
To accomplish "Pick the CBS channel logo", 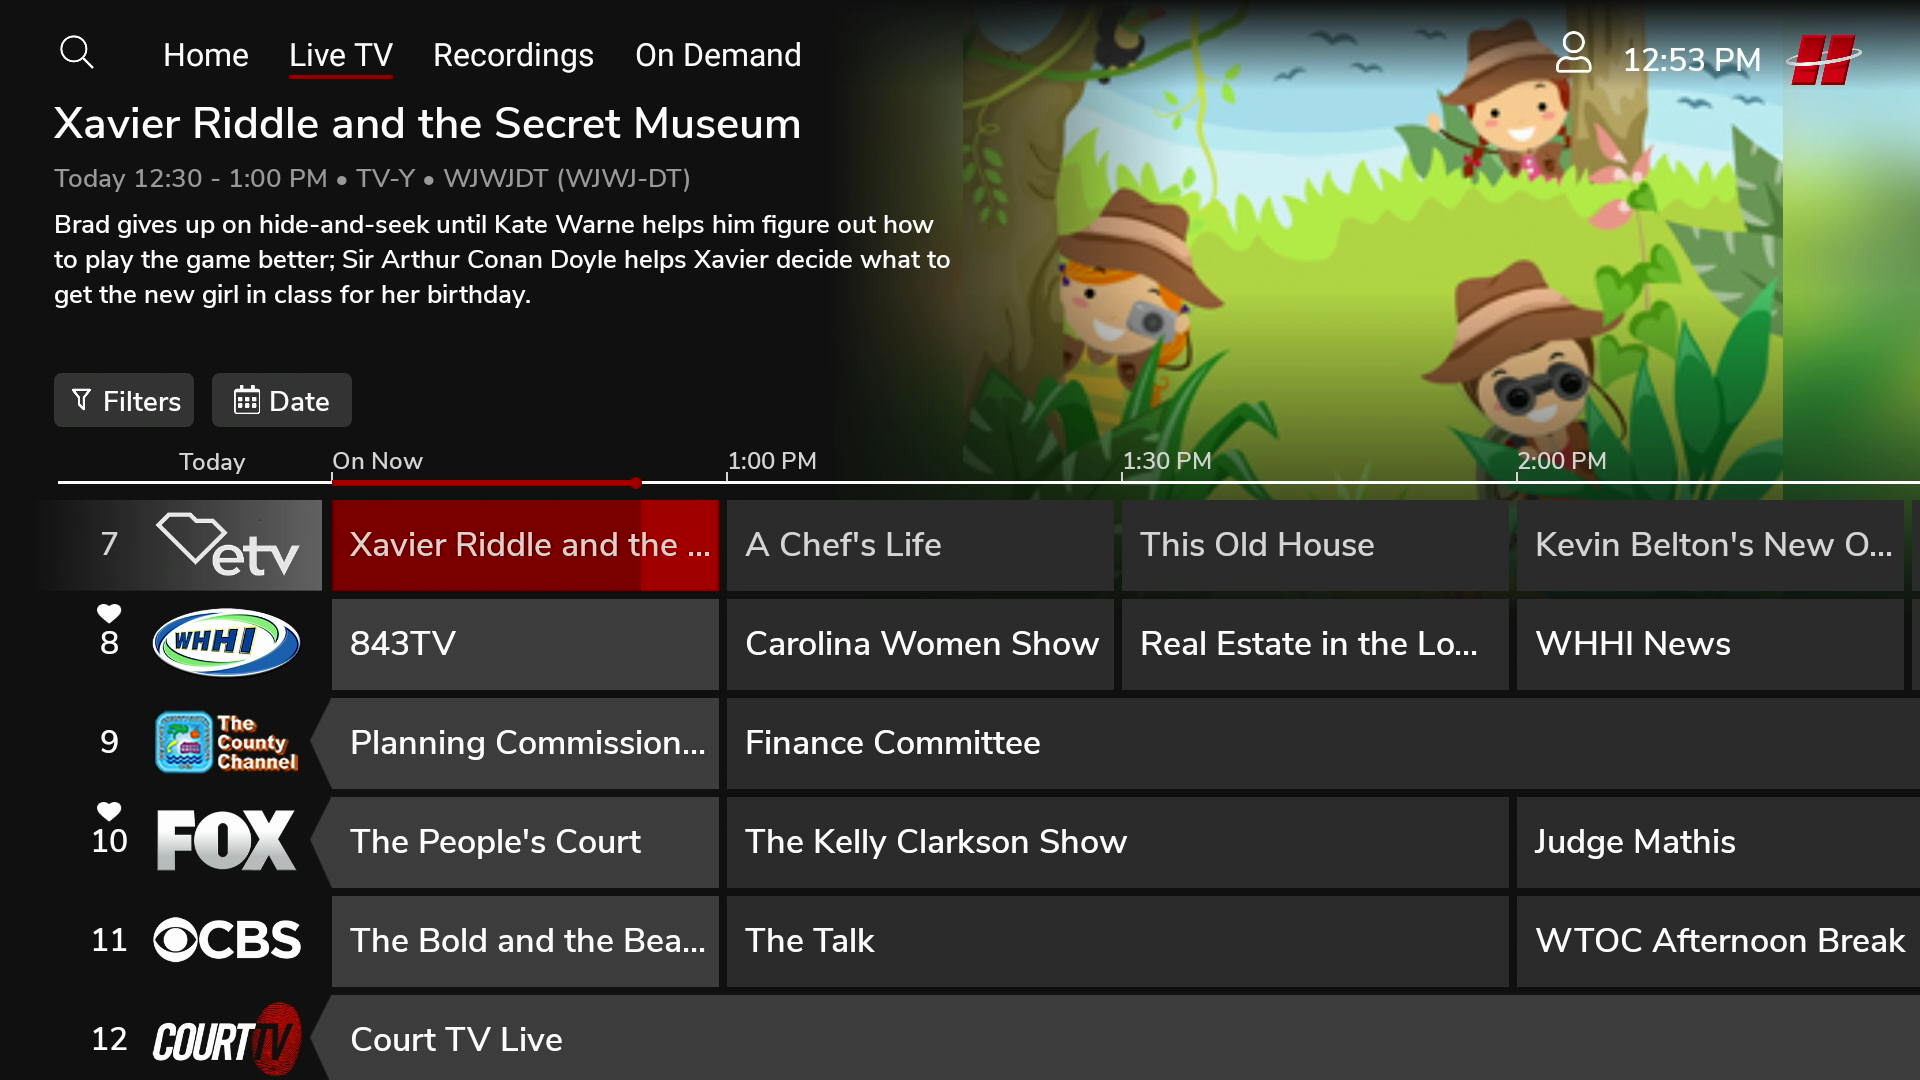I will coord(226,940).
